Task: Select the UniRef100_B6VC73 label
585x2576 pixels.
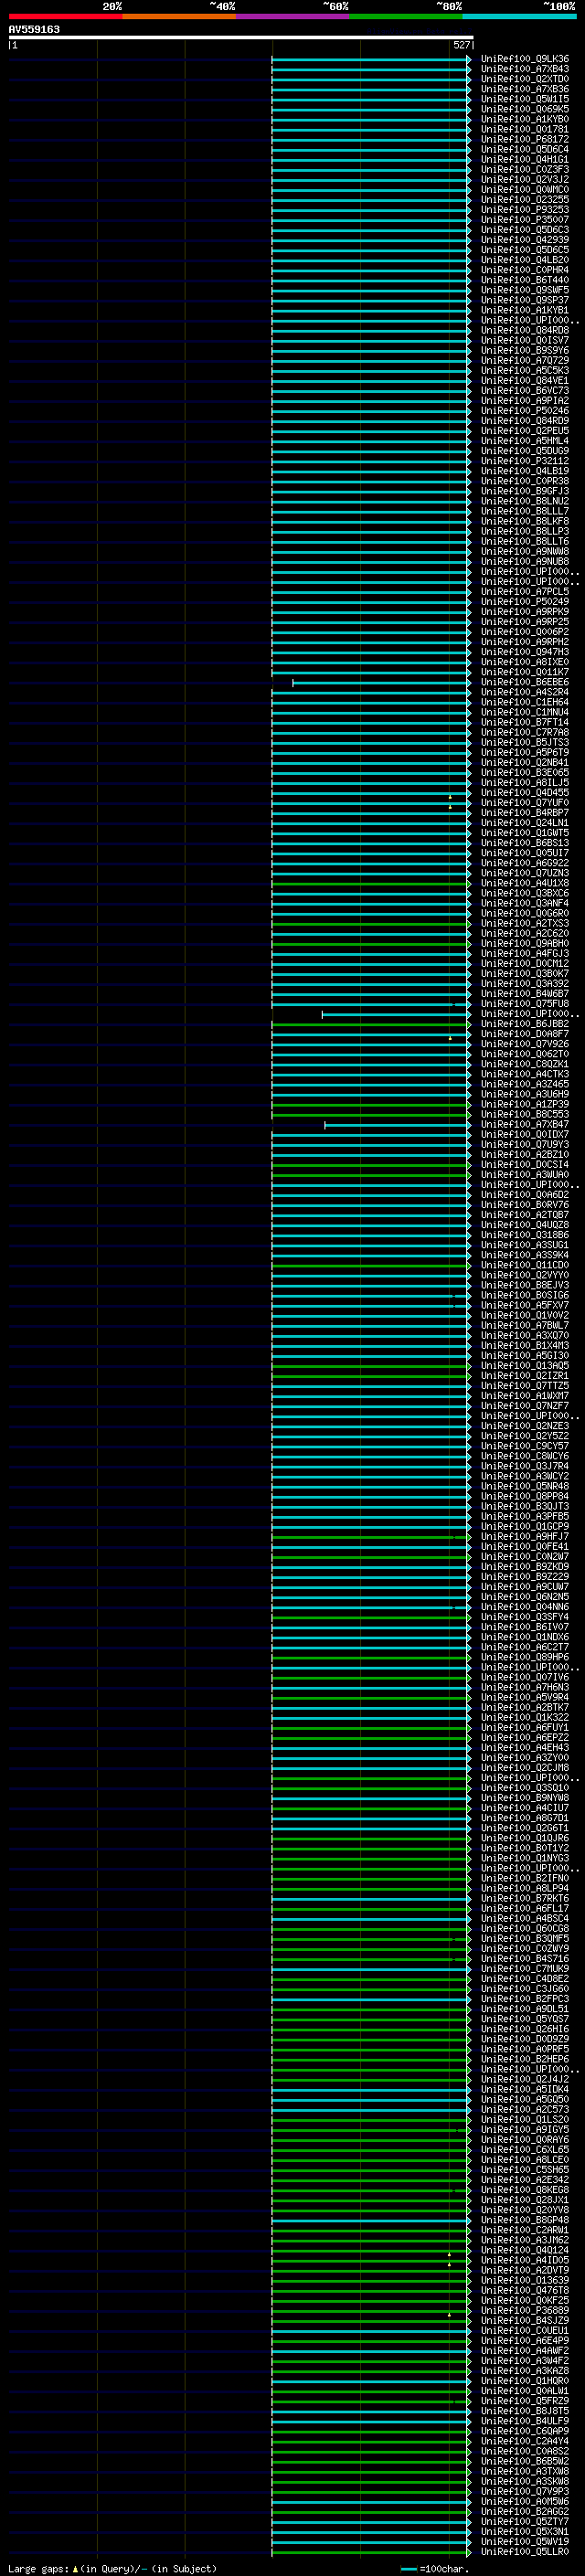Action: pos(525,391)
